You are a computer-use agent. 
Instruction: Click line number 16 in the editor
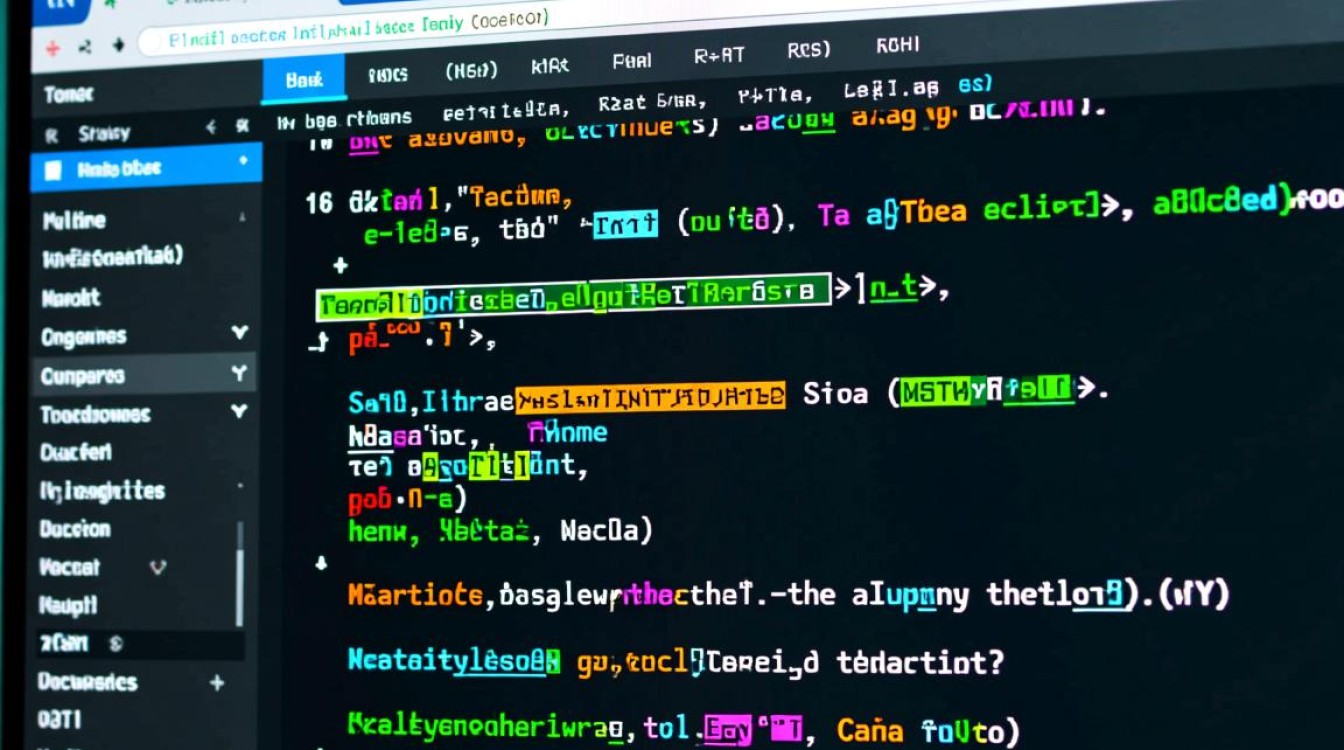coord(319,203)
